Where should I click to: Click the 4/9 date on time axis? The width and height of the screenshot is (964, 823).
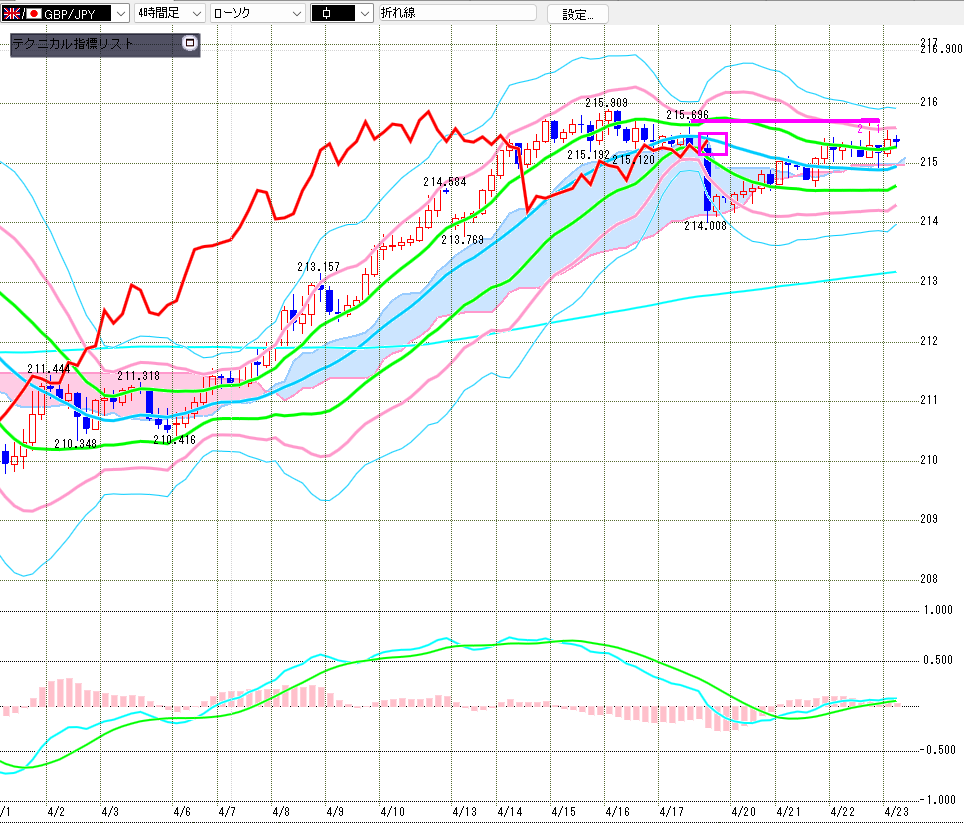pyautogui.click(x=334, y=812)
